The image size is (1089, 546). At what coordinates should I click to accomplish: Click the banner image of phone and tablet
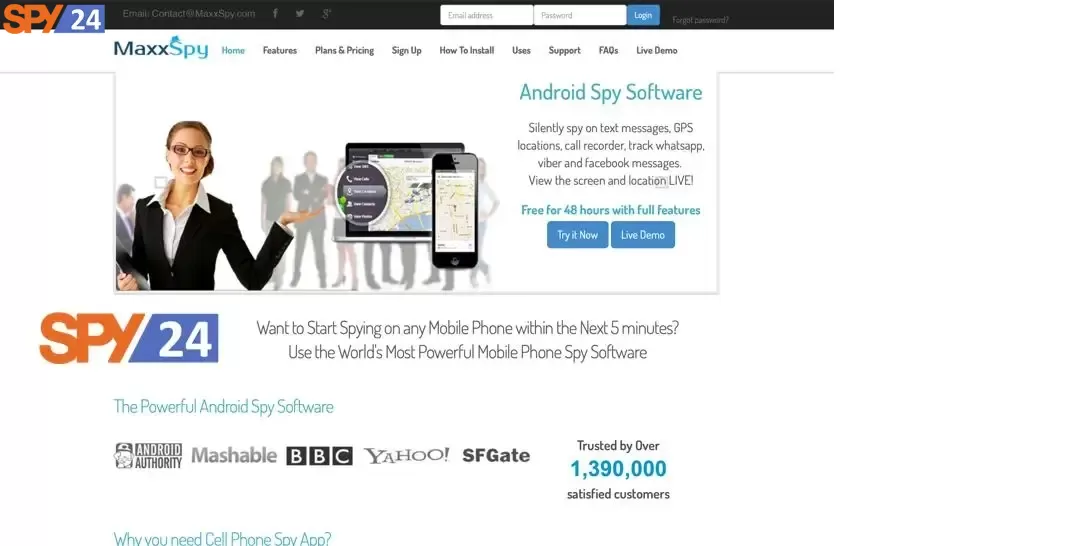tap(406, 205)
